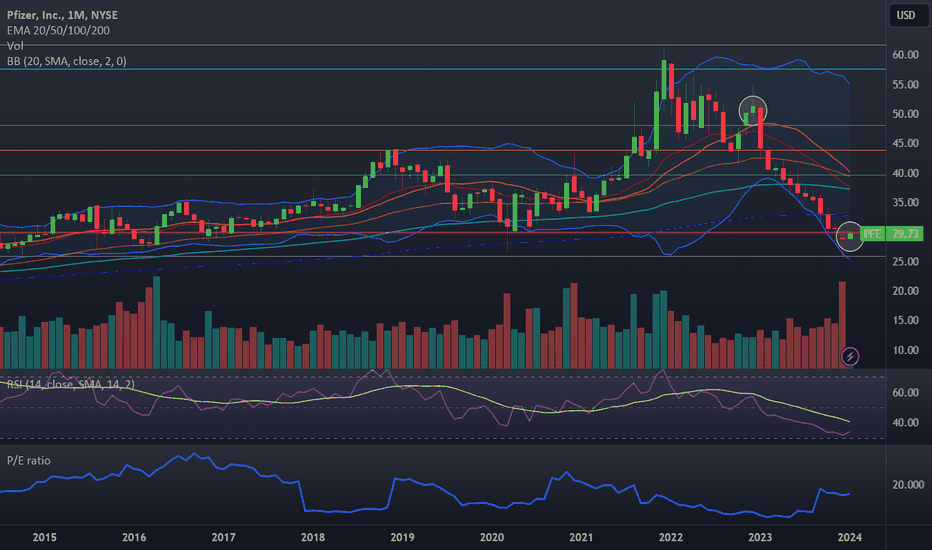Click the 2022 label on time axis
This screenshot has height=550, width=932.
tap(670, 538)
